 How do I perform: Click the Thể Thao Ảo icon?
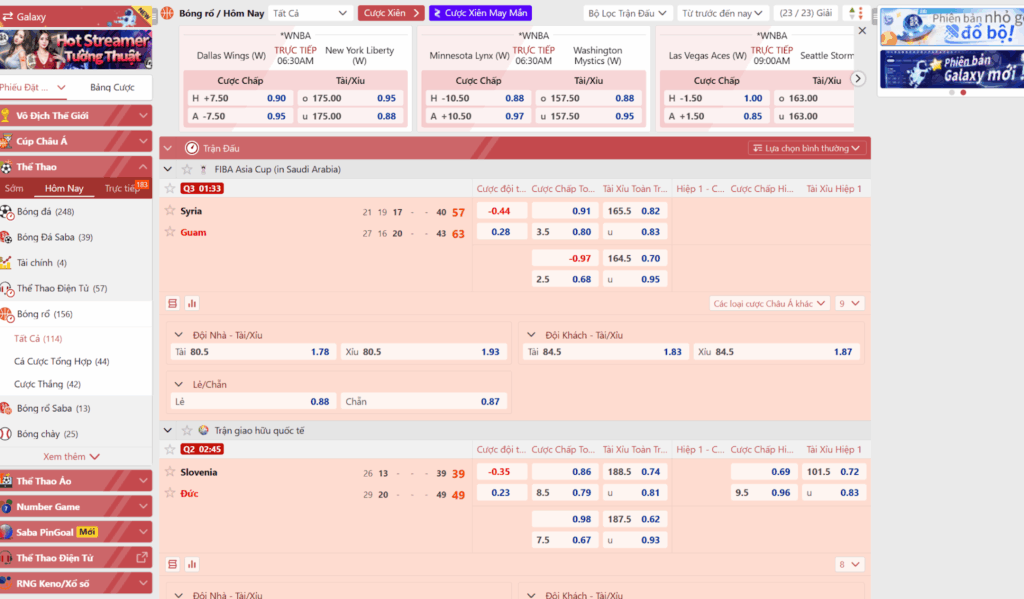pos(6,481)
